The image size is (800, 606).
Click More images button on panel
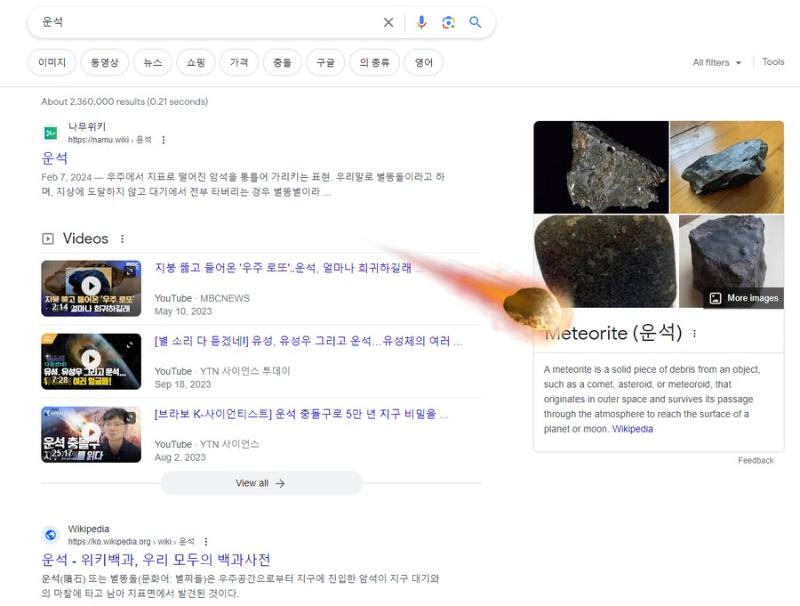pos(743,298)
